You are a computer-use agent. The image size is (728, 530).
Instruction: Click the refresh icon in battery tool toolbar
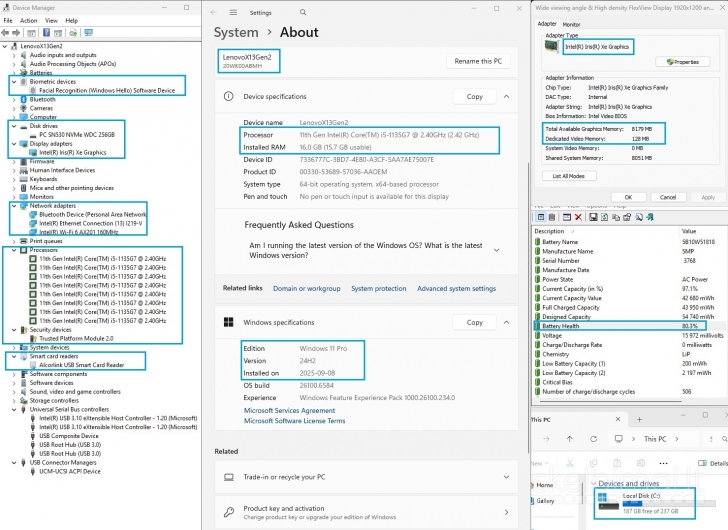click(604, 217)
